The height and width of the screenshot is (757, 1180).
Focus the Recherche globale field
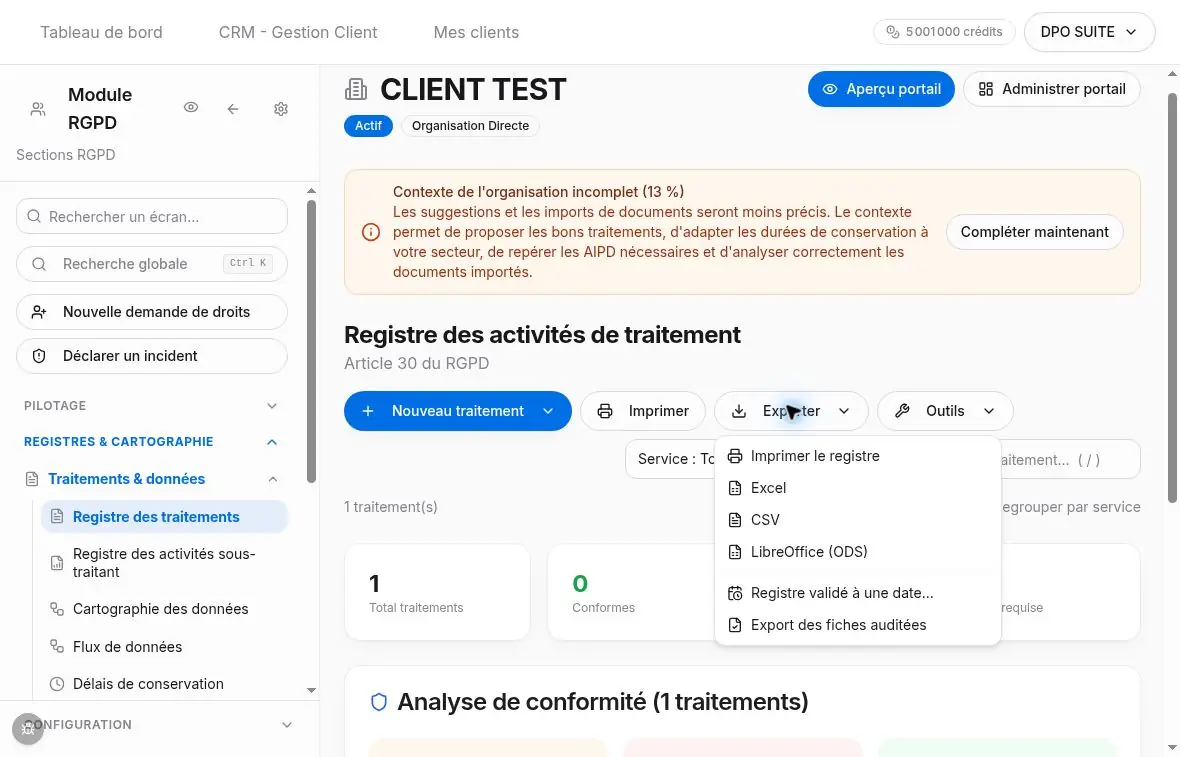pos(151,264)
